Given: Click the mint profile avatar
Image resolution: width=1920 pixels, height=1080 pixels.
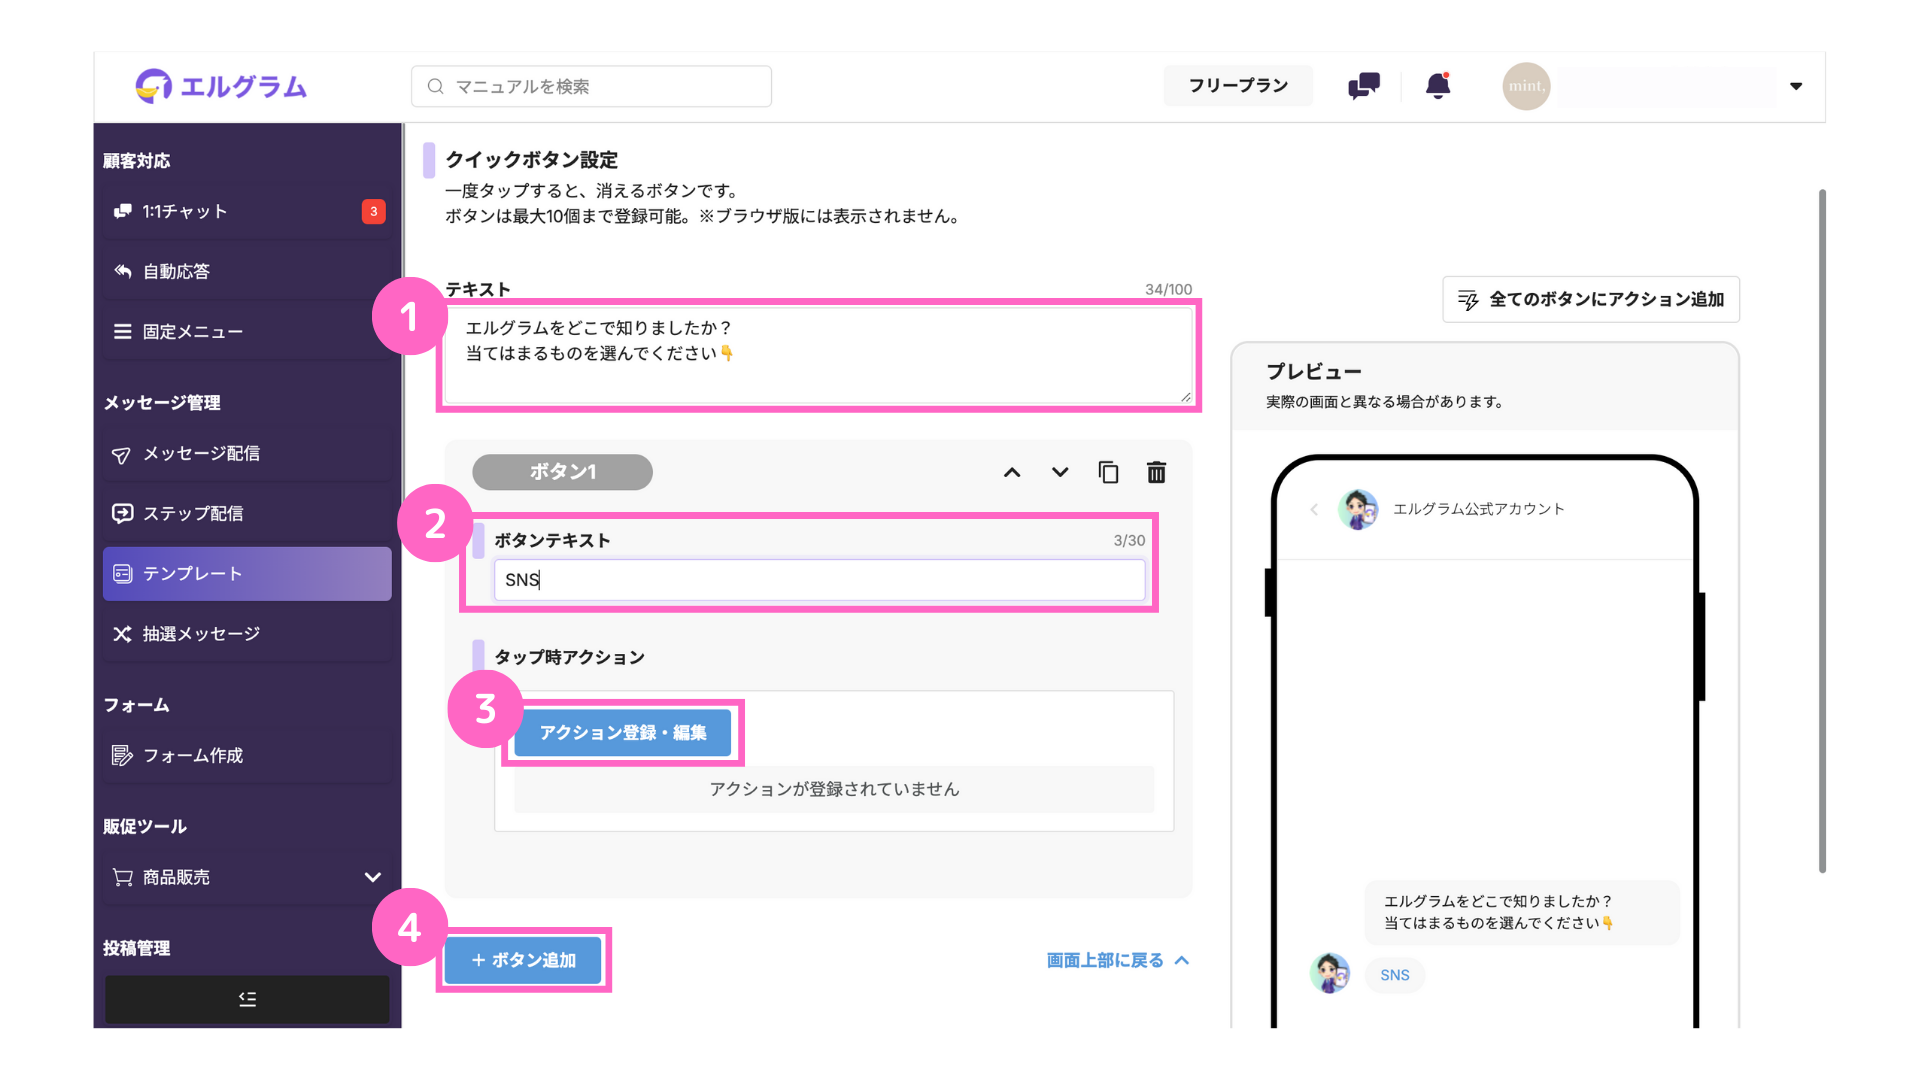Looking at the screenshot, I should 1526,86.
